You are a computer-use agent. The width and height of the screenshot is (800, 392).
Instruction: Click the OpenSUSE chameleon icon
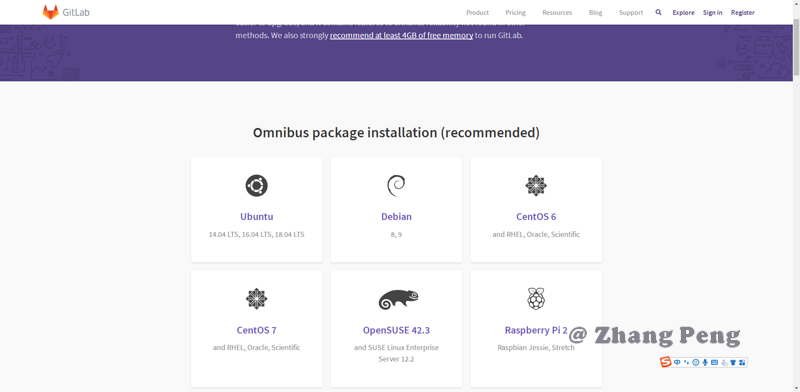click(x=398, y=300)
